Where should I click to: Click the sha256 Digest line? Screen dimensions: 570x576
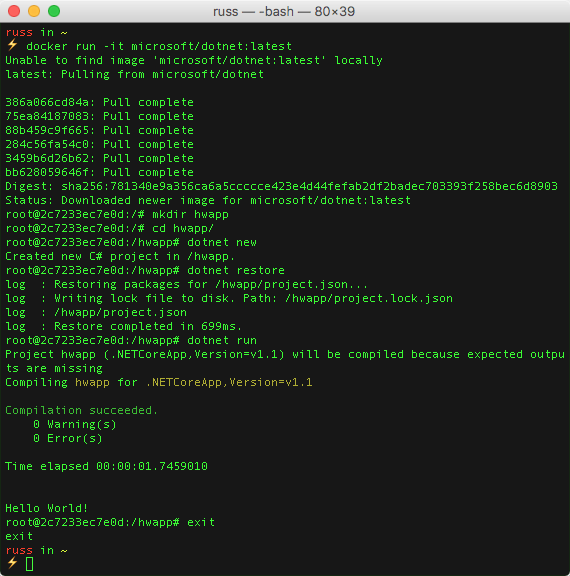tap(281, 186)
